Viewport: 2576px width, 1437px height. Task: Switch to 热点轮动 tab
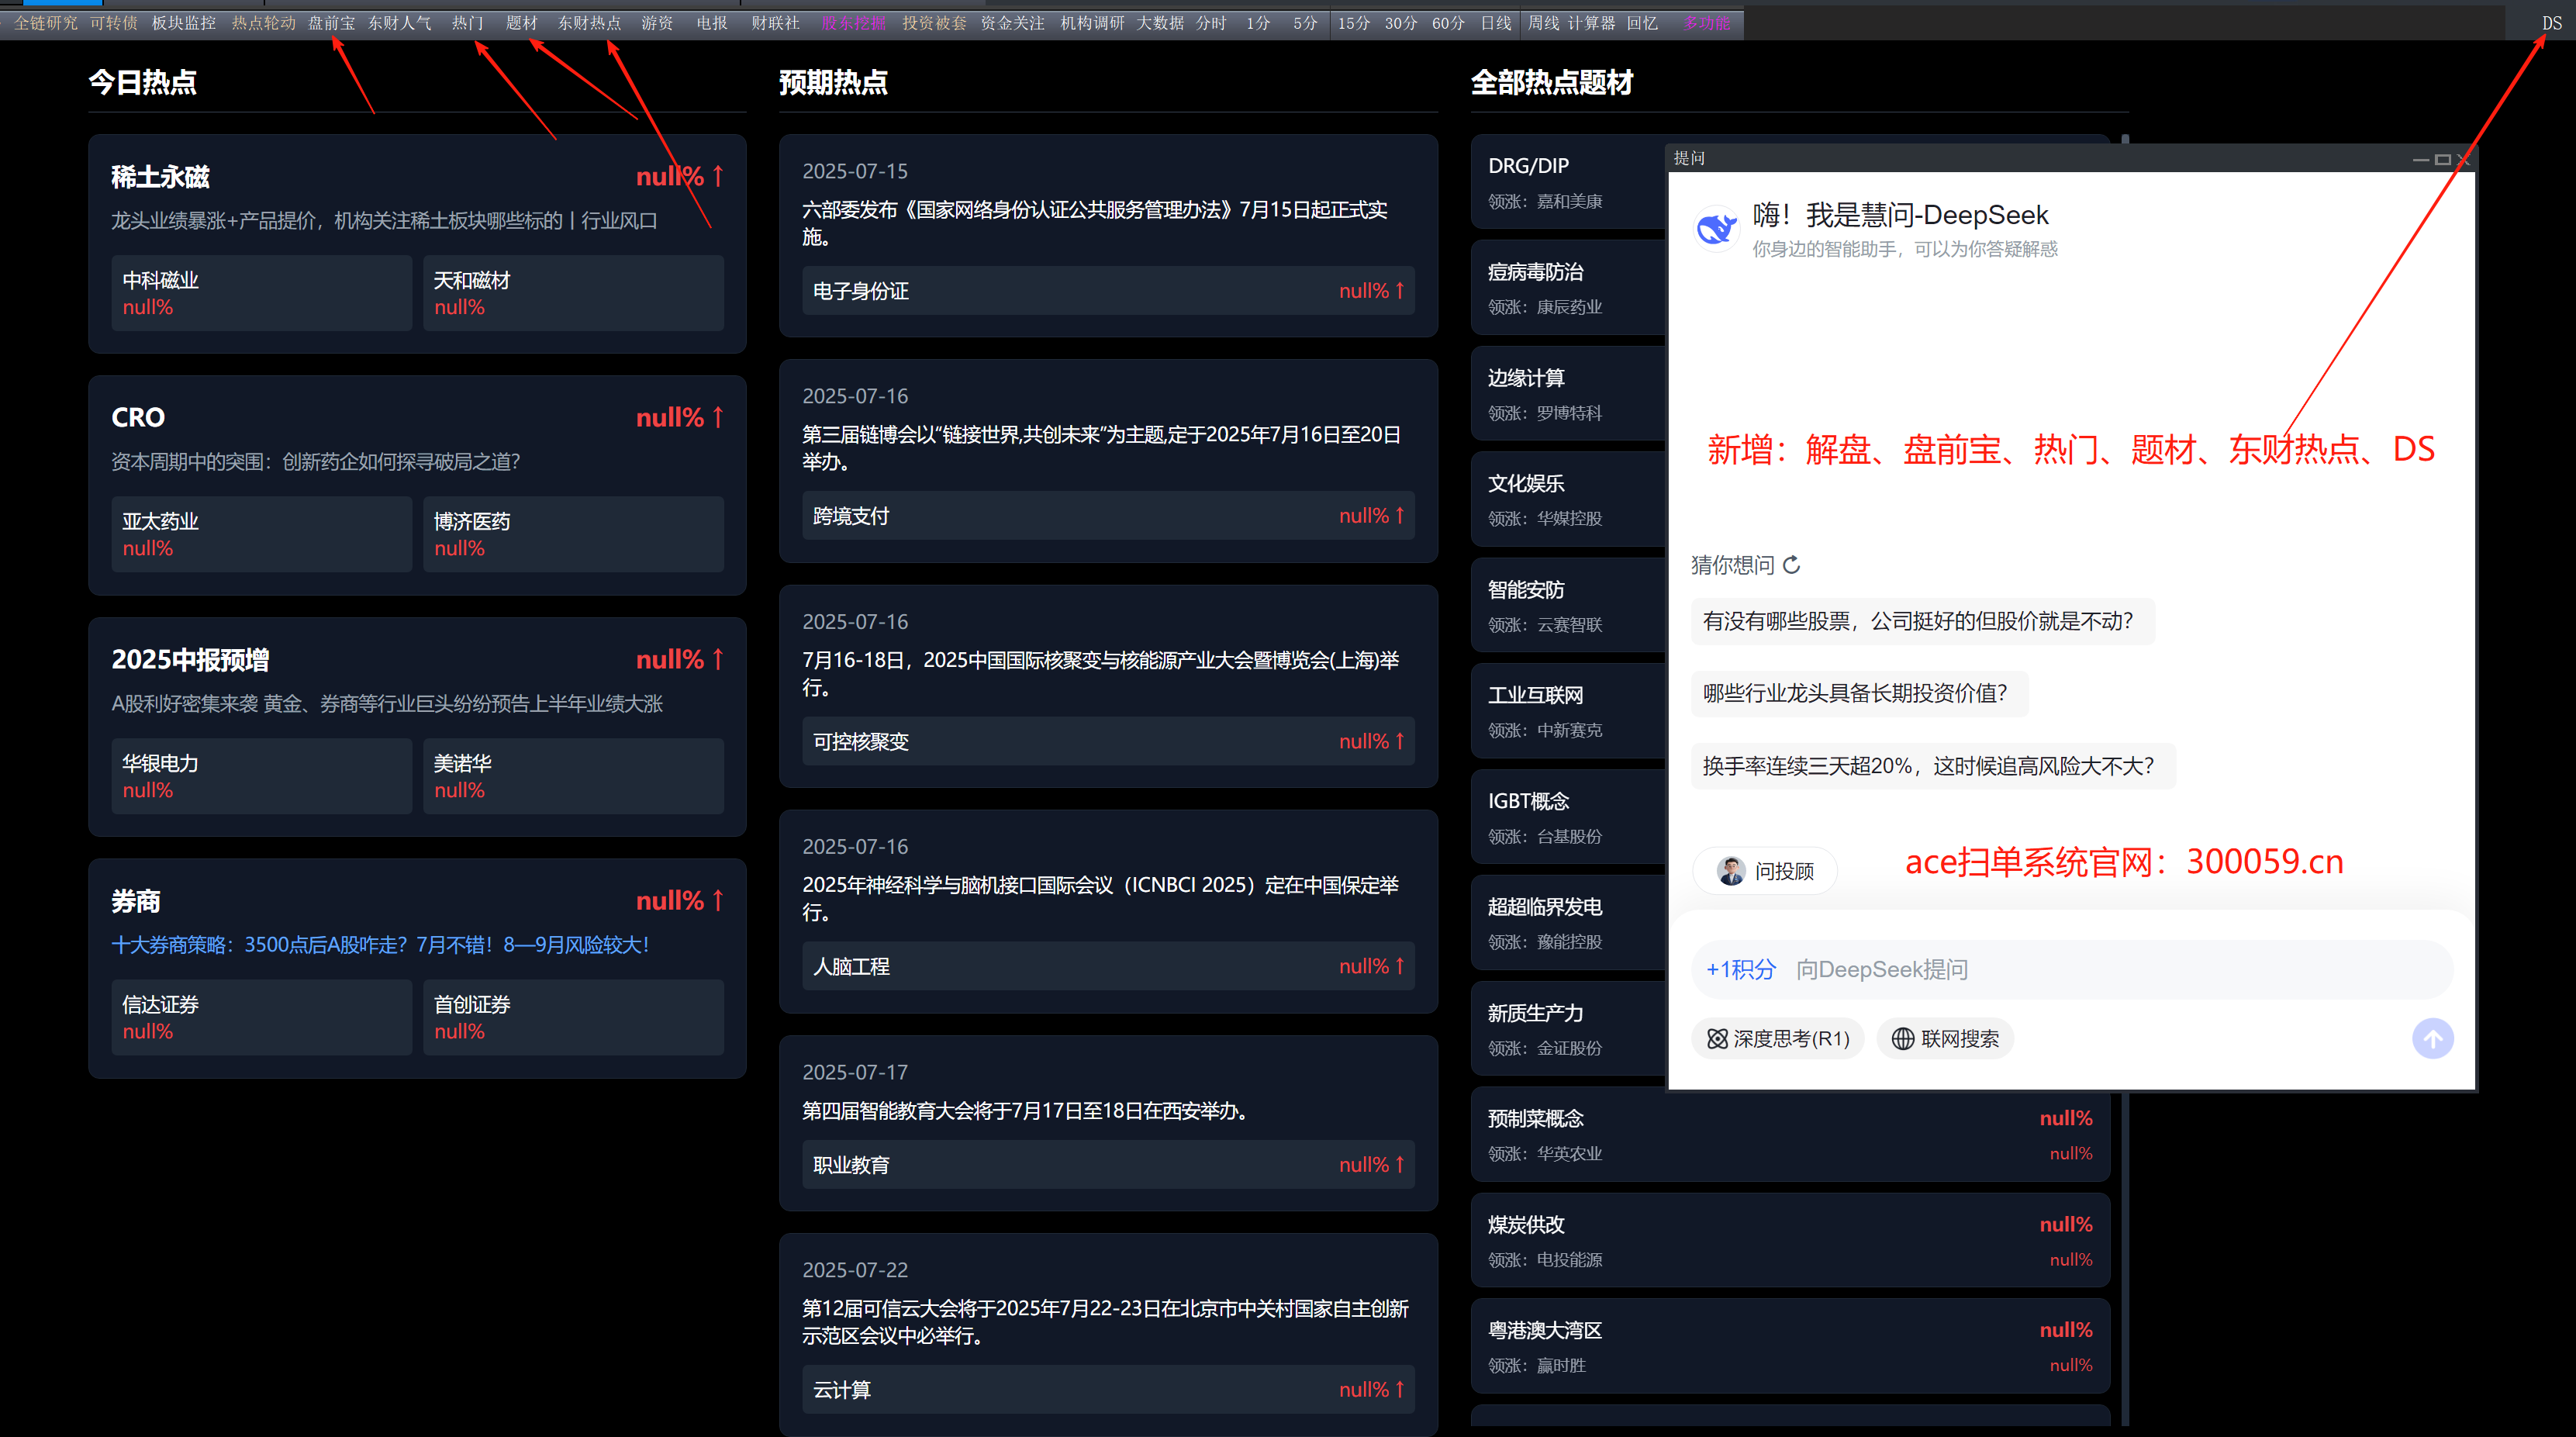pyautogui.click(x=263, y=23)
